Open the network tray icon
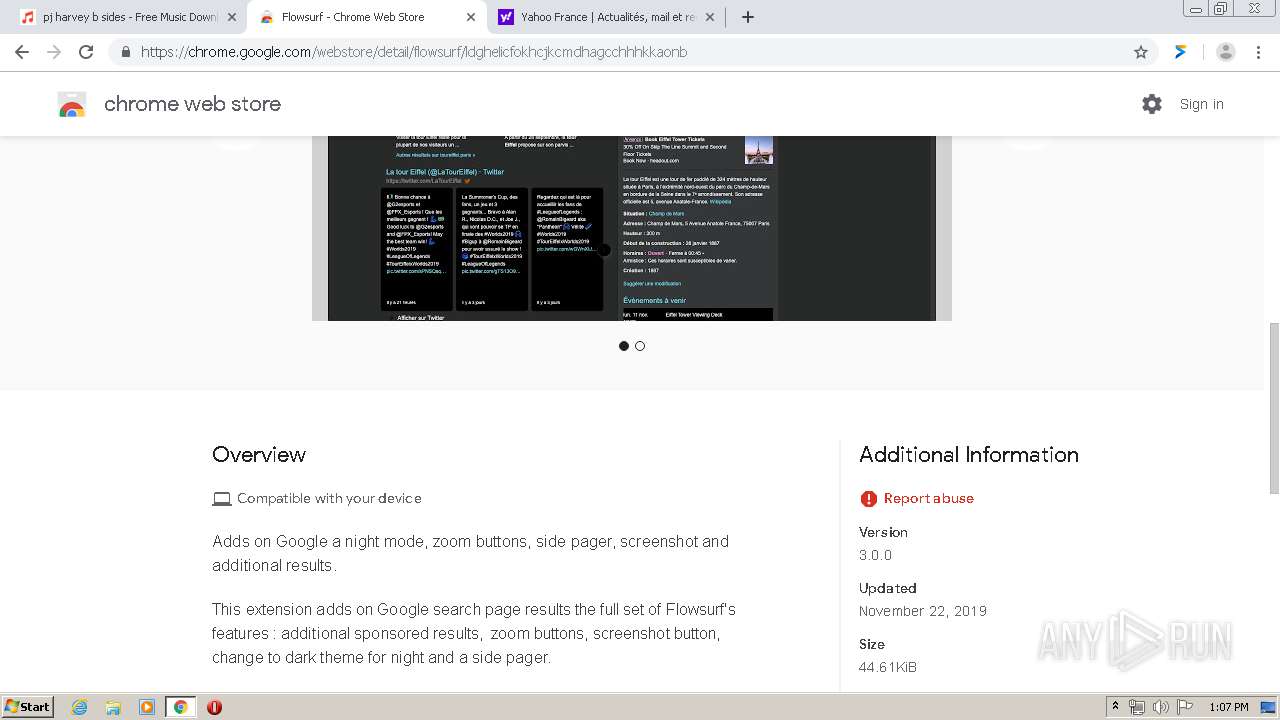 (x=1137, y=707)
